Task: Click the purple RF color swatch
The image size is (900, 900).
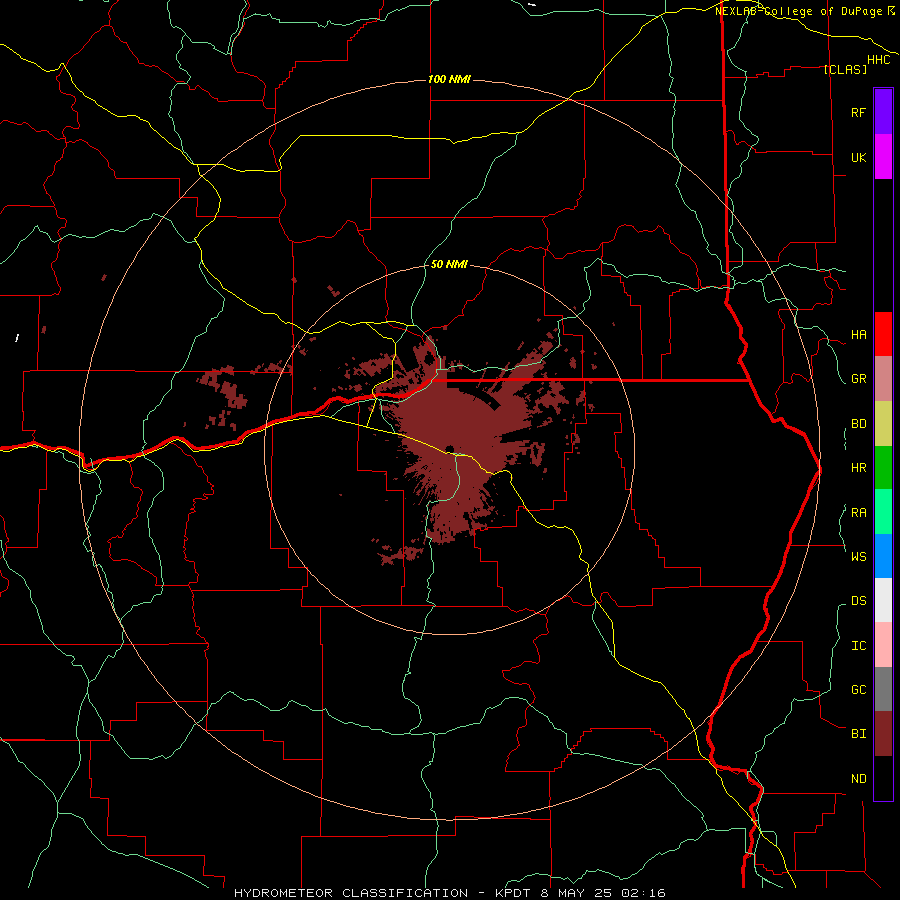Action: (x=883, y=112)
